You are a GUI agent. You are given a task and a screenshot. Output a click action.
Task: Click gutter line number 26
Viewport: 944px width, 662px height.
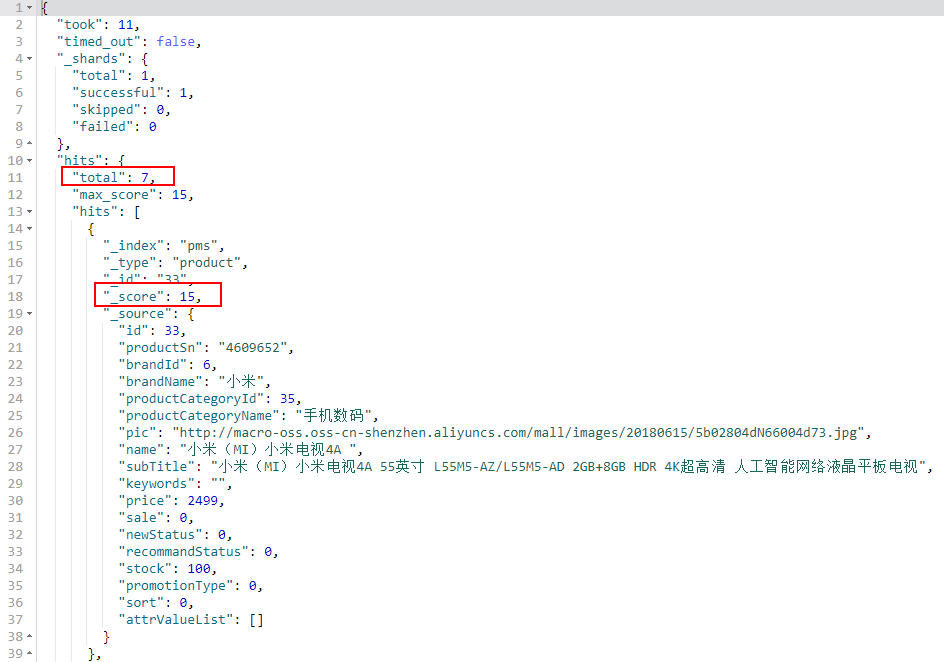click(x=15, y=433)
